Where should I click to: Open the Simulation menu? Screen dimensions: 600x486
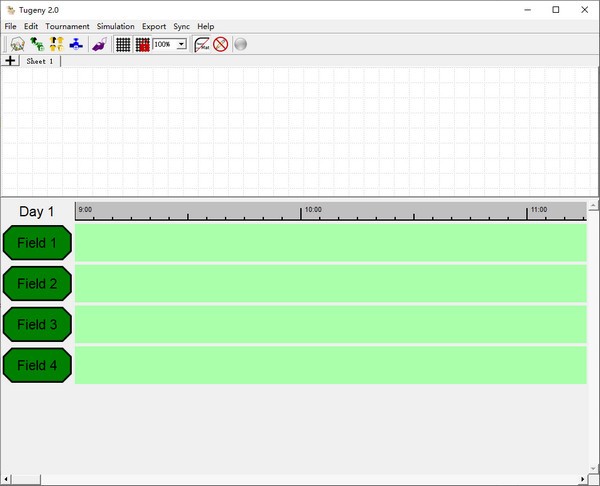click(x=115, y=26)
